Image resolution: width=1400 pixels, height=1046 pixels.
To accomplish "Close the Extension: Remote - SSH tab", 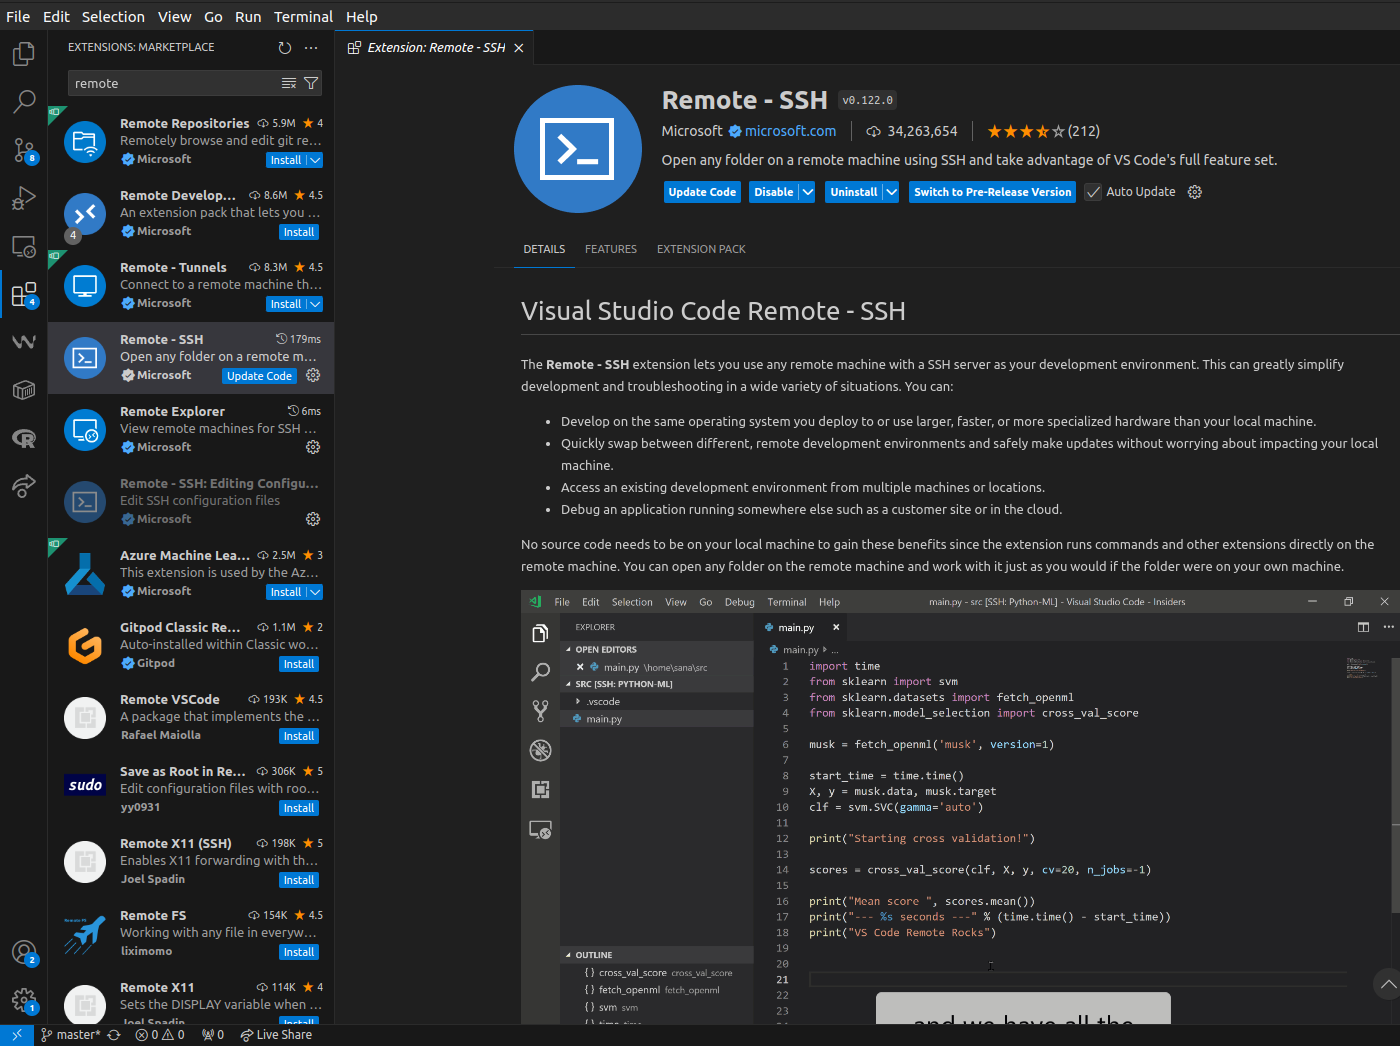I will (519, 48).
